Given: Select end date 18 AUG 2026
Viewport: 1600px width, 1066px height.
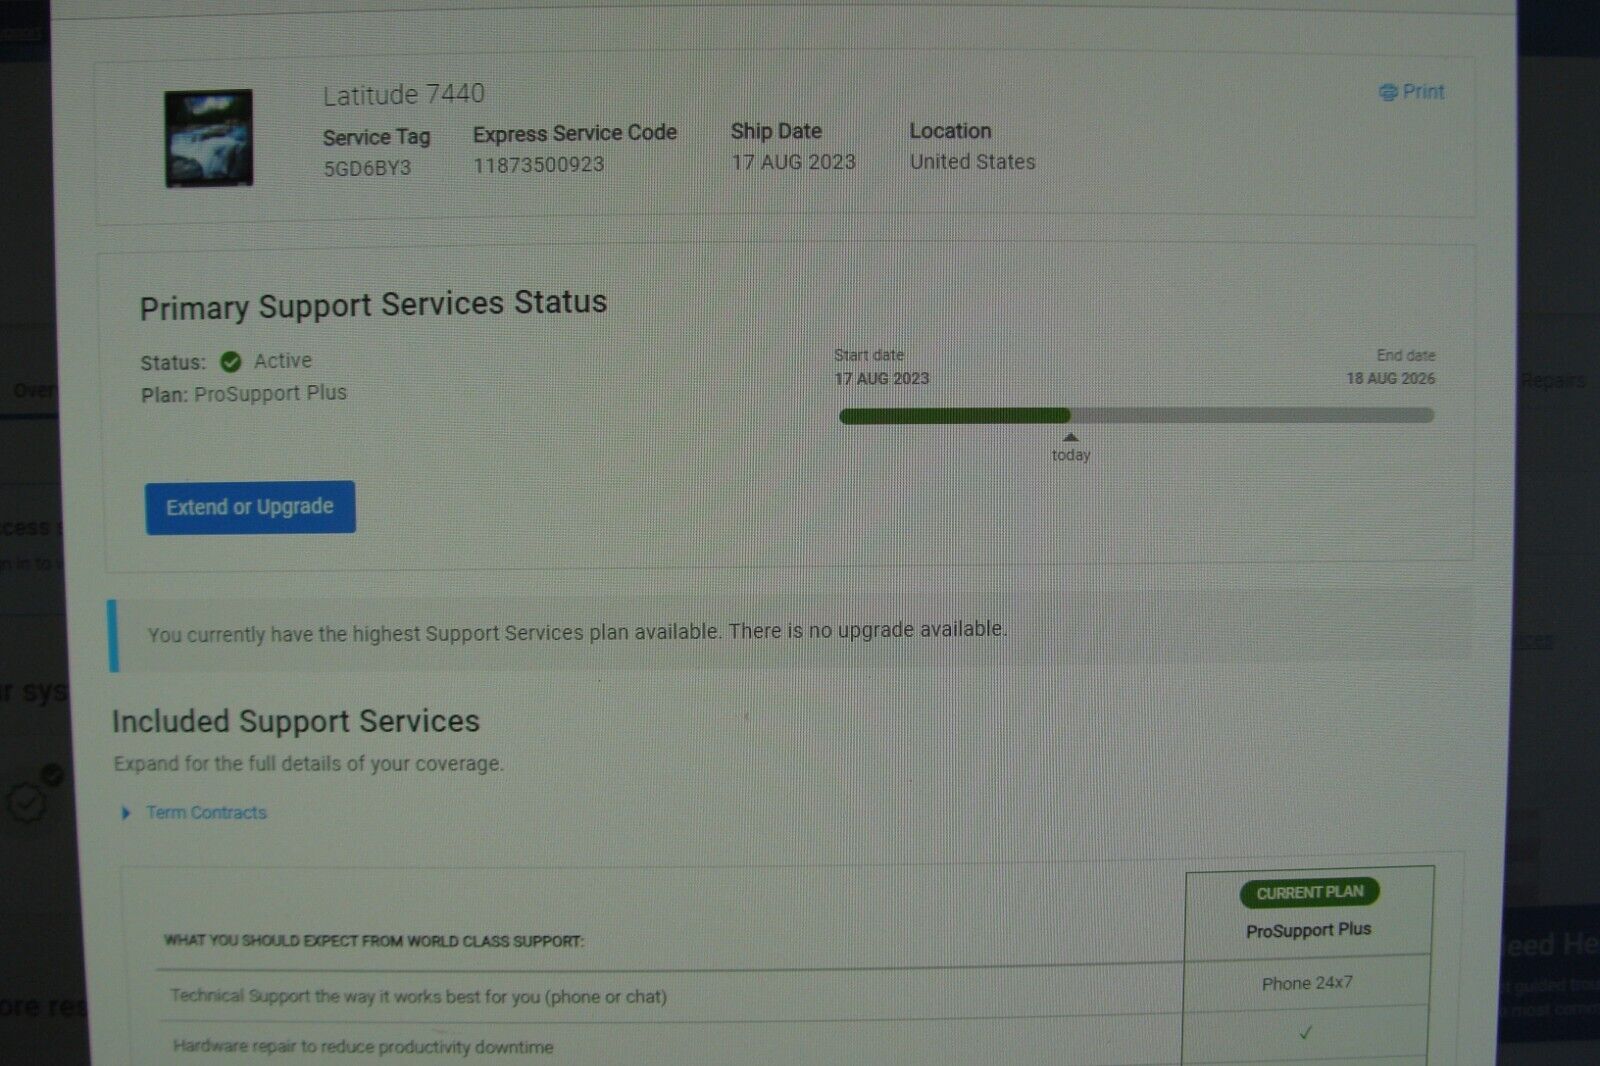Looking at the screenshot, I should tap(1390, 378).
